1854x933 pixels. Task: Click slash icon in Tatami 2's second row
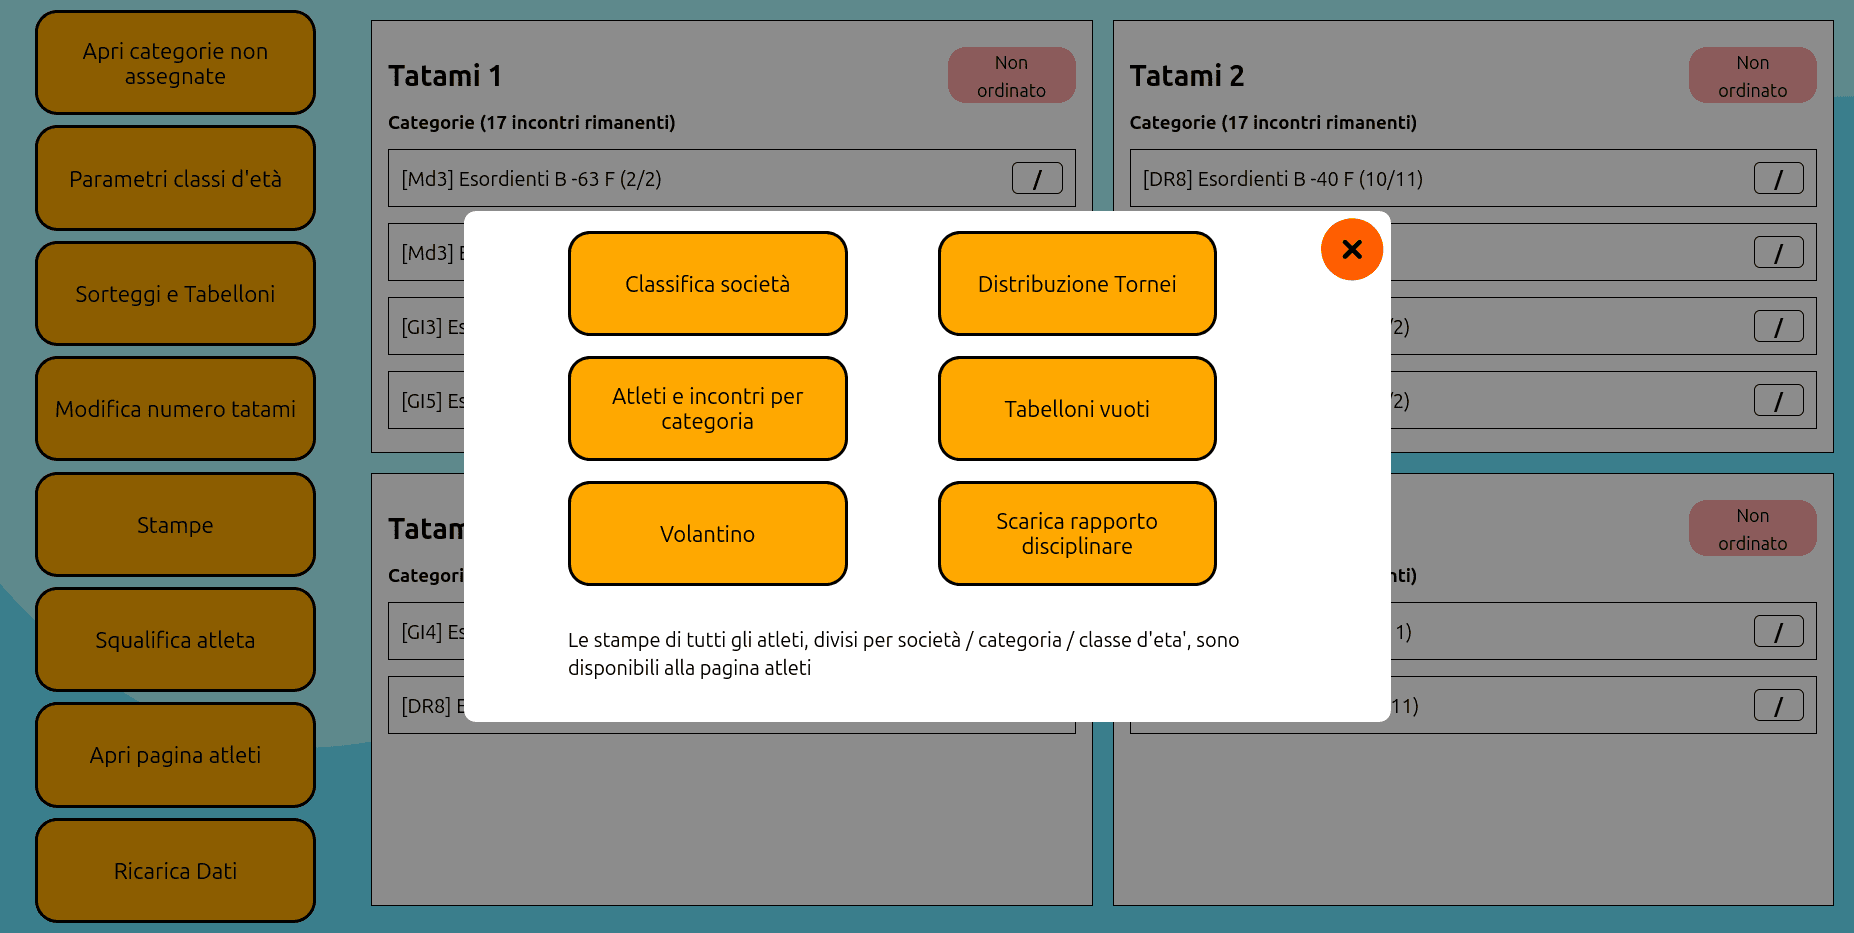[x=1777, y=253]
